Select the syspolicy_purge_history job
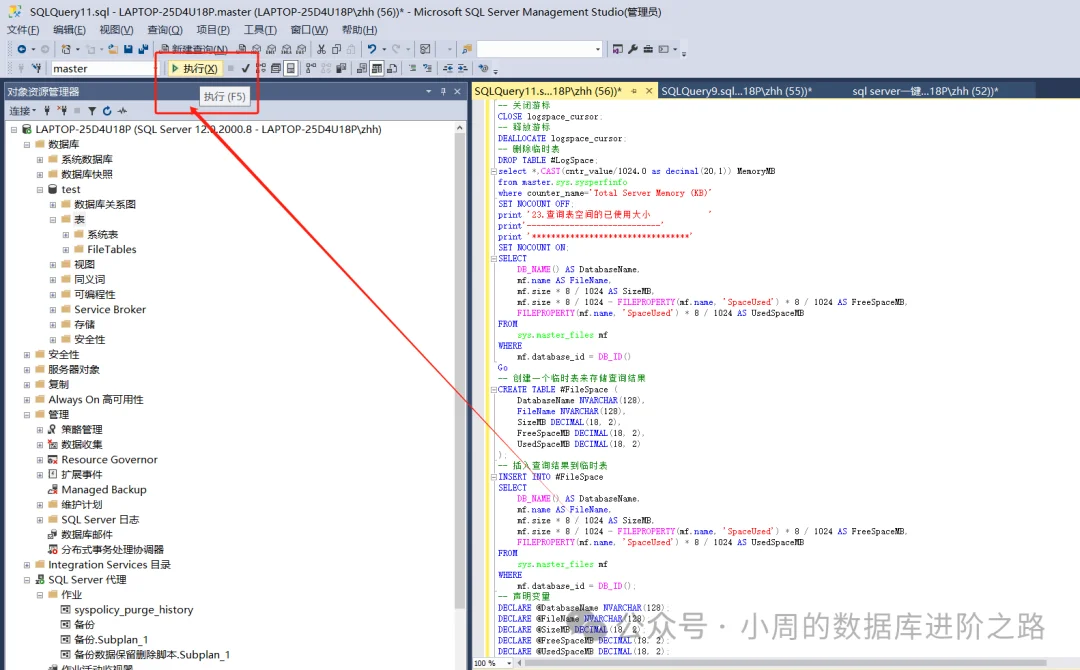Screen dimensions: 1080x670 point(134,610)
